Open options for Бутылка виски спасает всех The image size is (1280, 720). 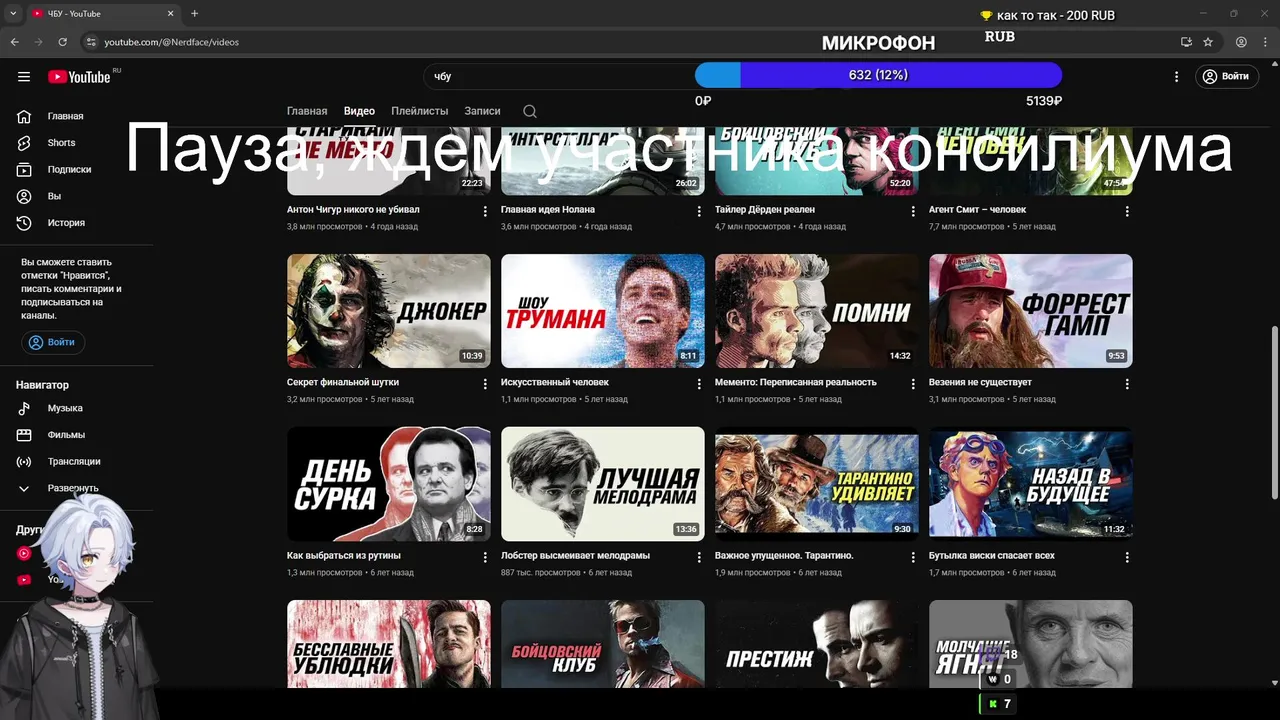coord(1127,557)
